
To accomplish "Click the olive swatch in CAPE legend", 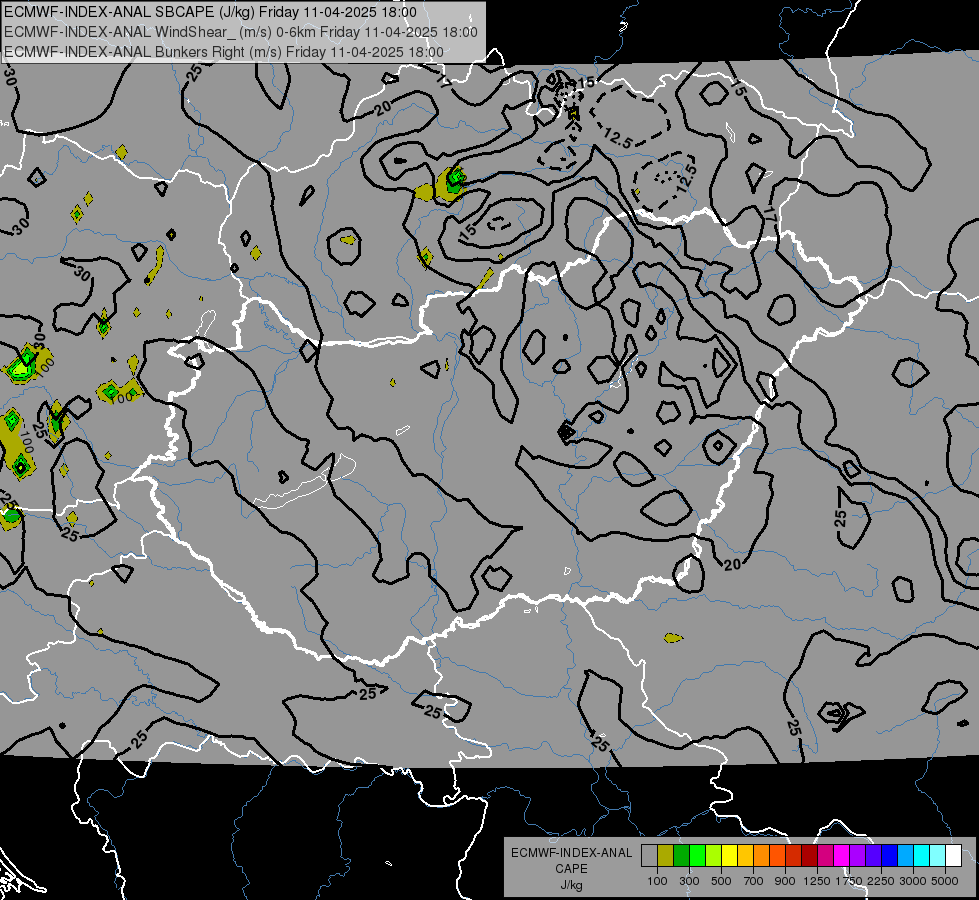I will (665, 855).
